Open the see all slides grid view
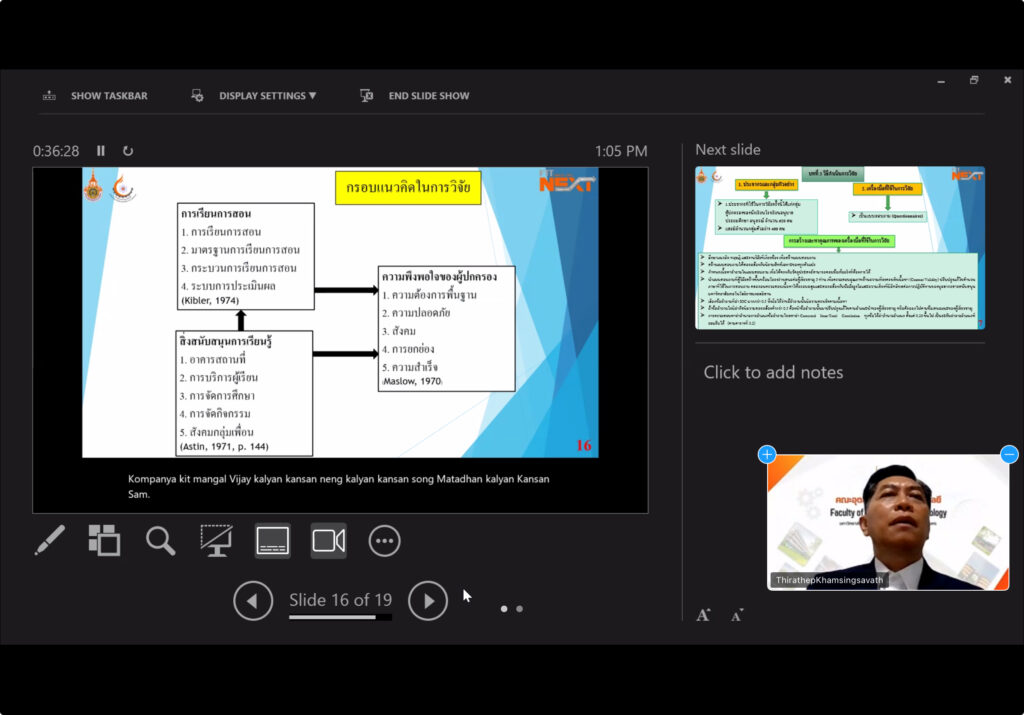The height and width of the screenshot is (715, 1024). click(x=104, y=541)
